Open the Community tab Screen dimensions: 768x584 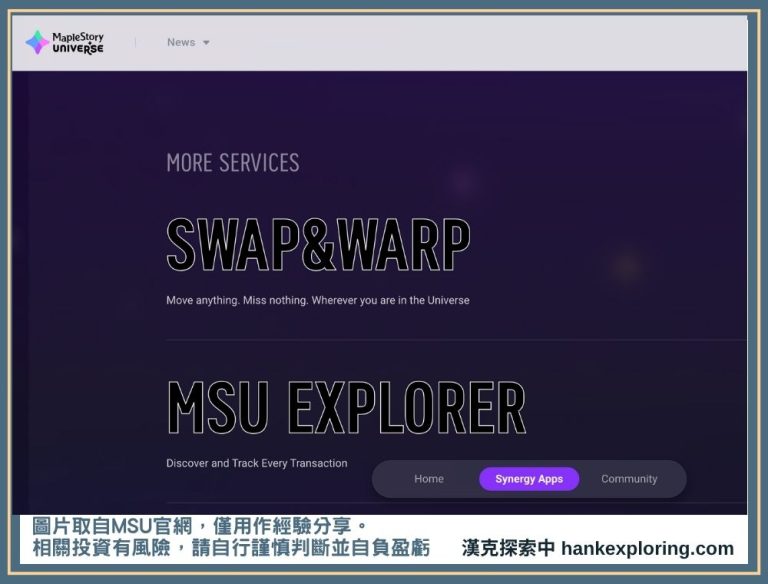[x=629, y=479]
